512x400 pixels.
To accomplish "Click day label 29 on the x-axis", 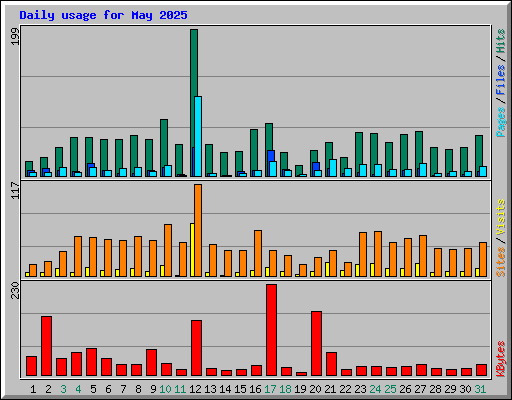I will (450, 389).
